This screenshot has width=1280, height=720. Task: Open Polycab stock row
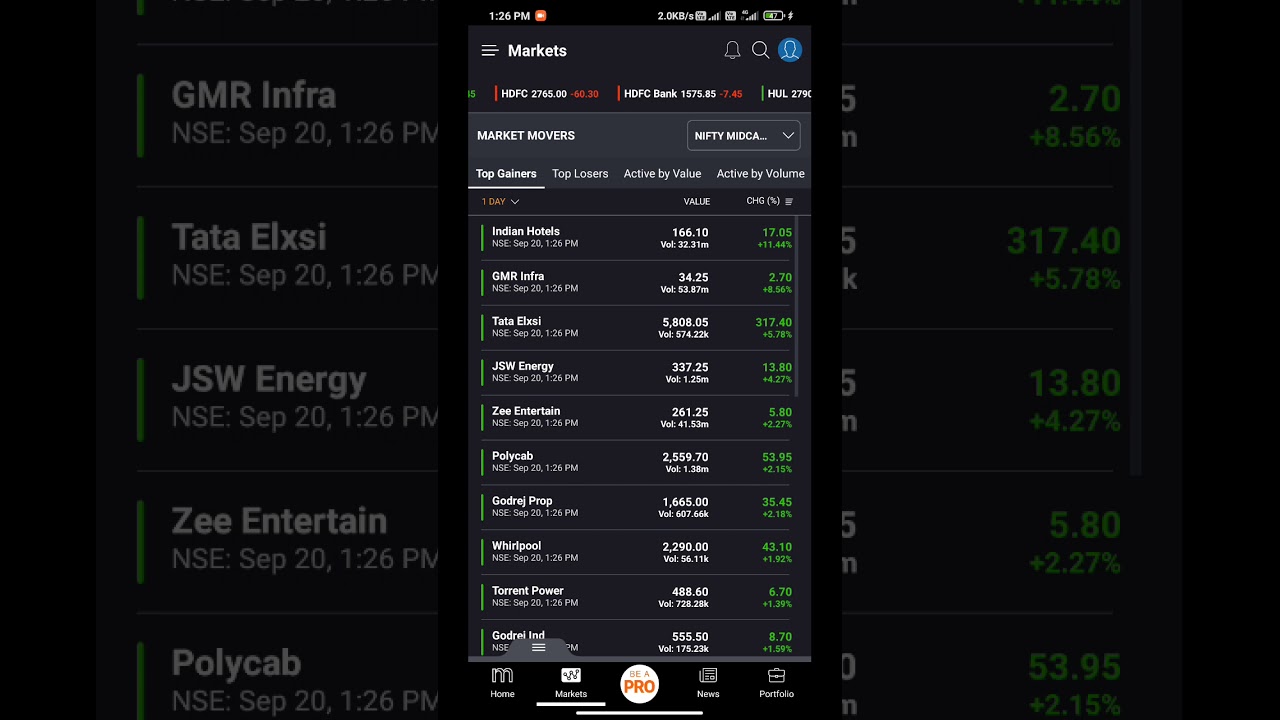tap(637, 463)
